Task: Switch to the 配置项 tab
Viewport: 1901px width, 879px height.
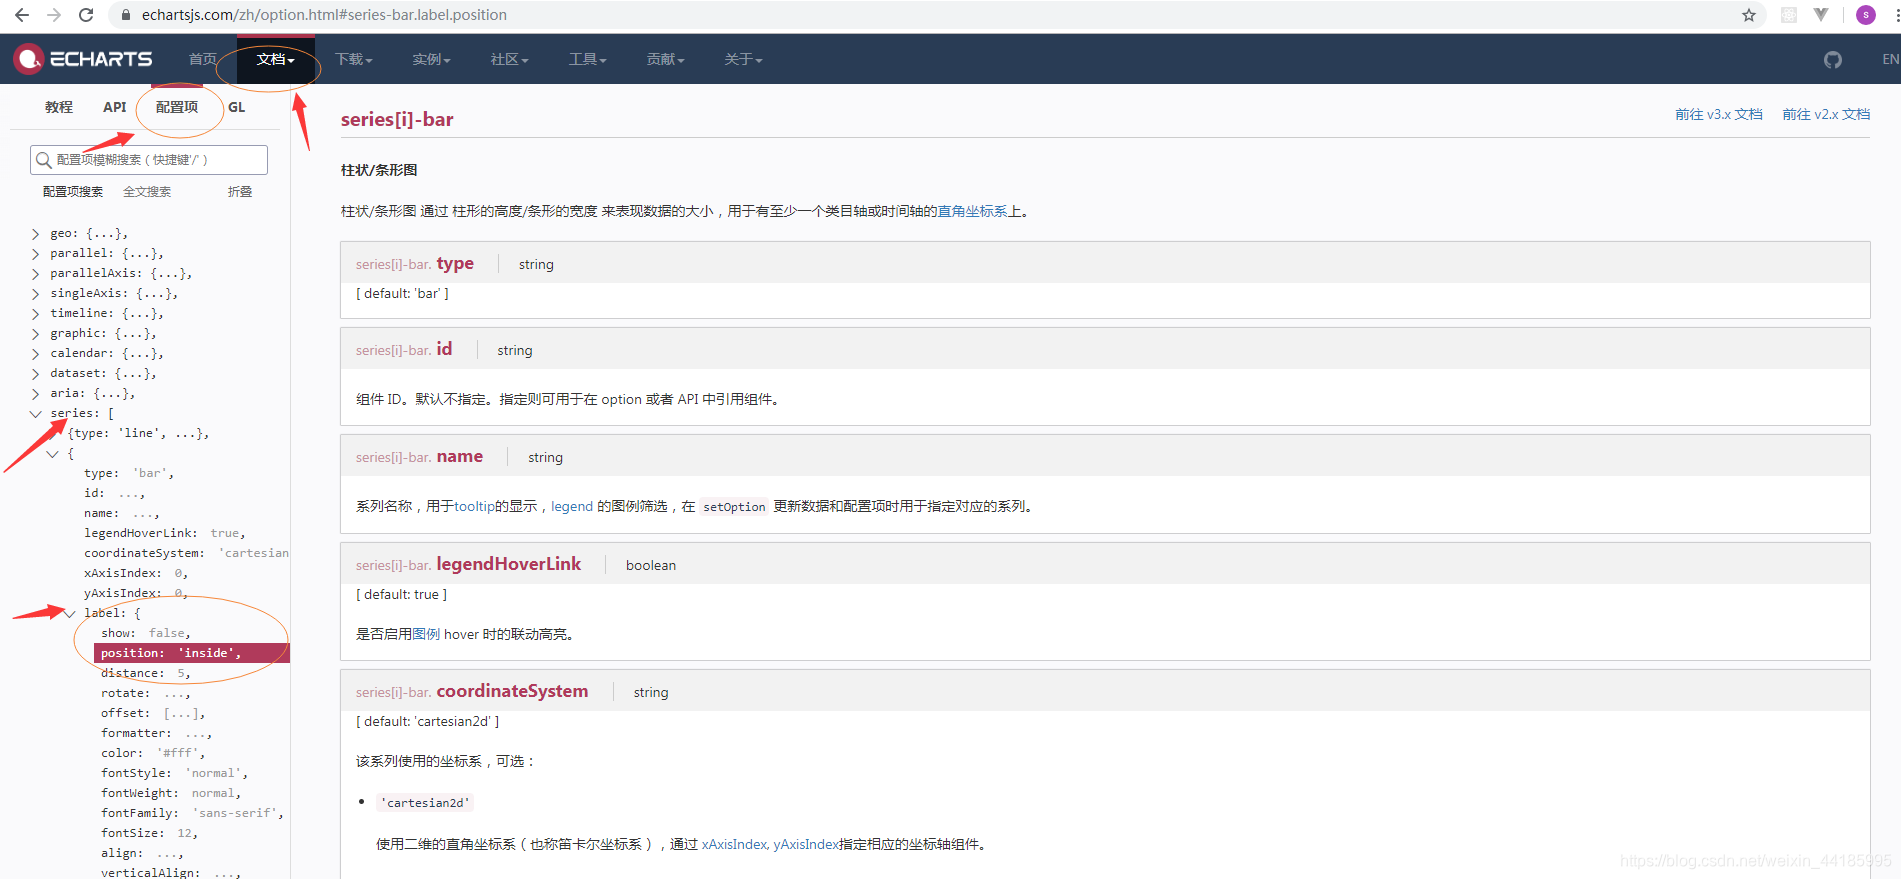Action: pos(177,107)
